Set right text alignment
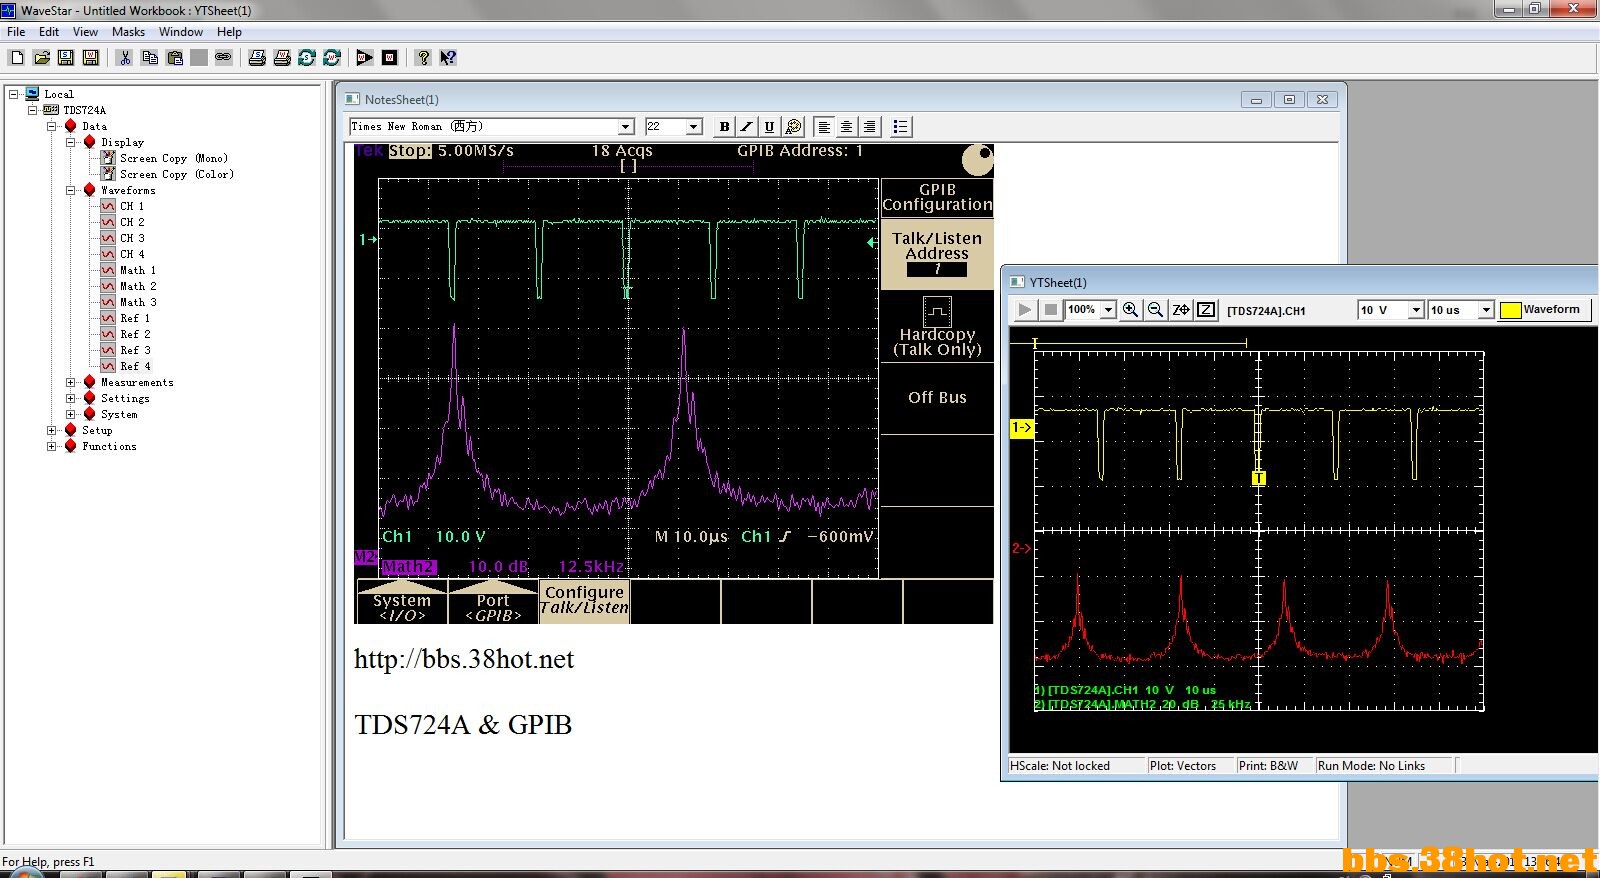The image size is (1600, 878). 870,127
